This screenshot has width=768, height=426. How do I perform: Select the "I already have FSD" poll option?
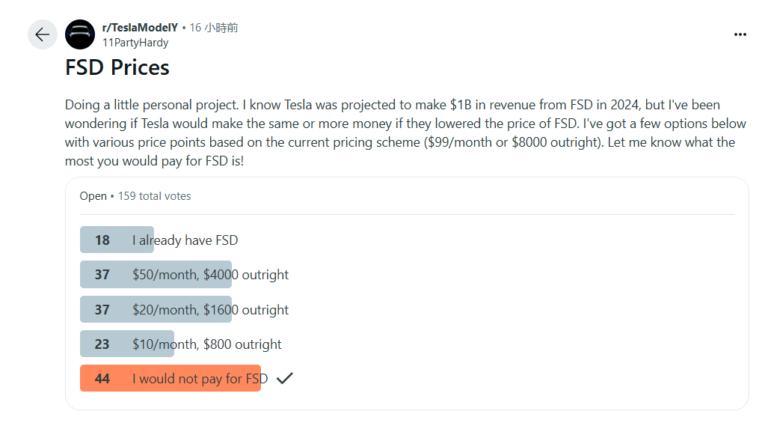[x=185, y=240]
